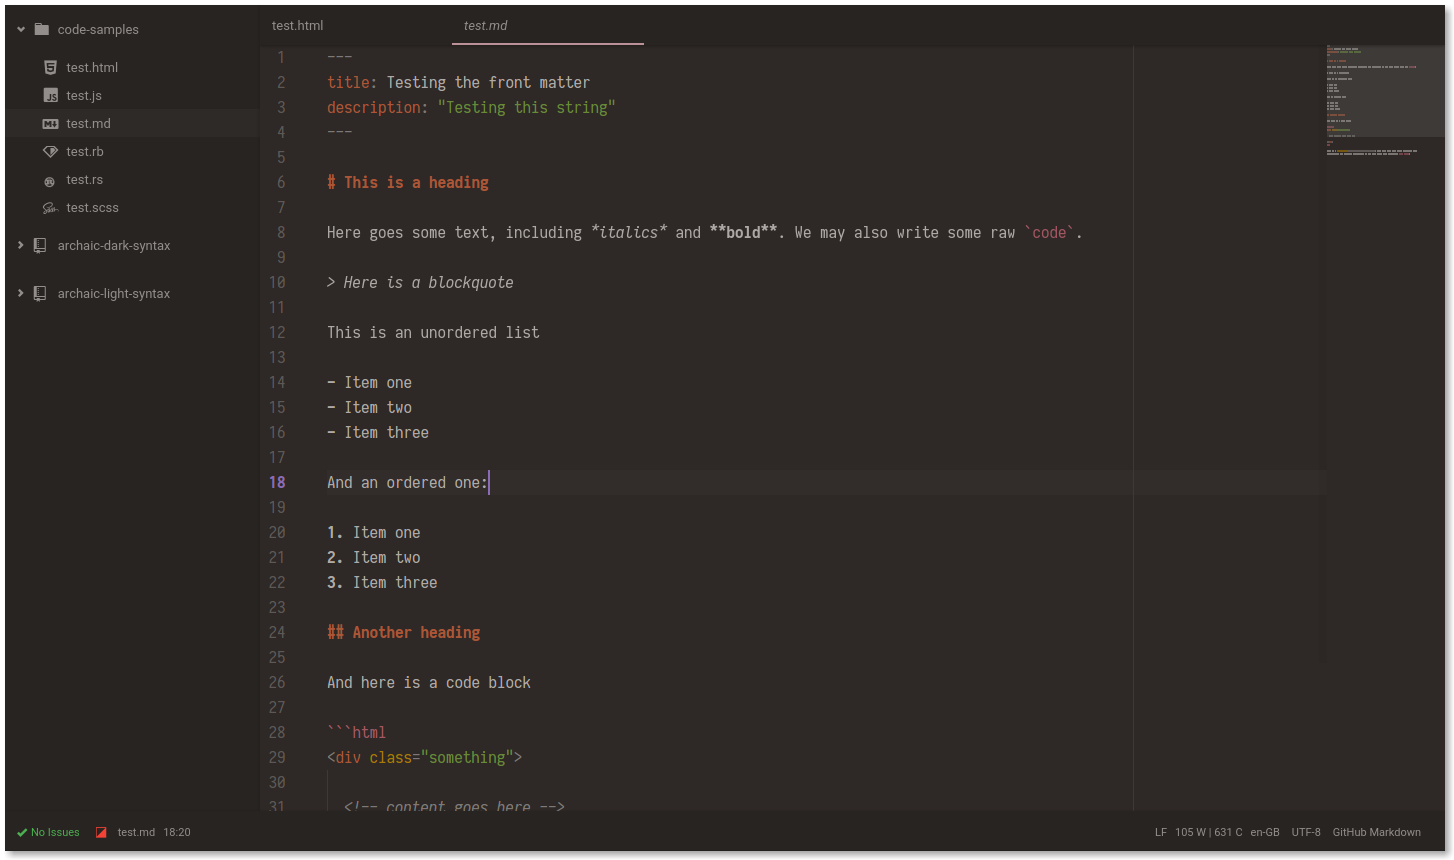
Task: Click the div class="something" line
Action: [x=424, y=757]
